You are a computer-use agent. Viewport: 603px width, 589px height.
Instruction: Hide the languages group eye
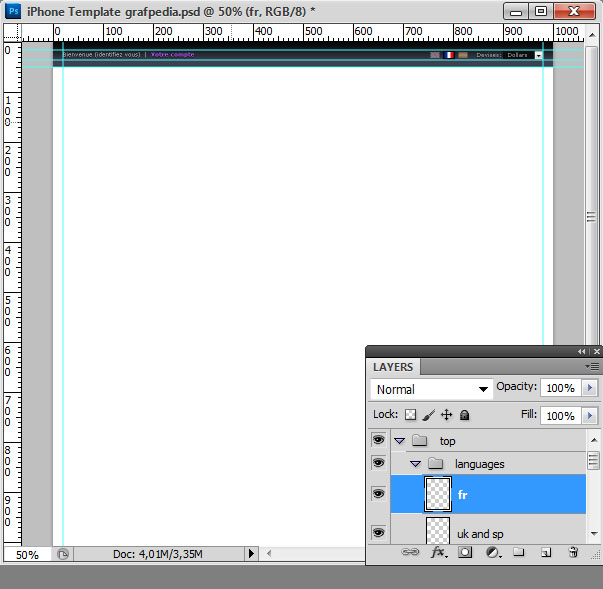(378, 463)
